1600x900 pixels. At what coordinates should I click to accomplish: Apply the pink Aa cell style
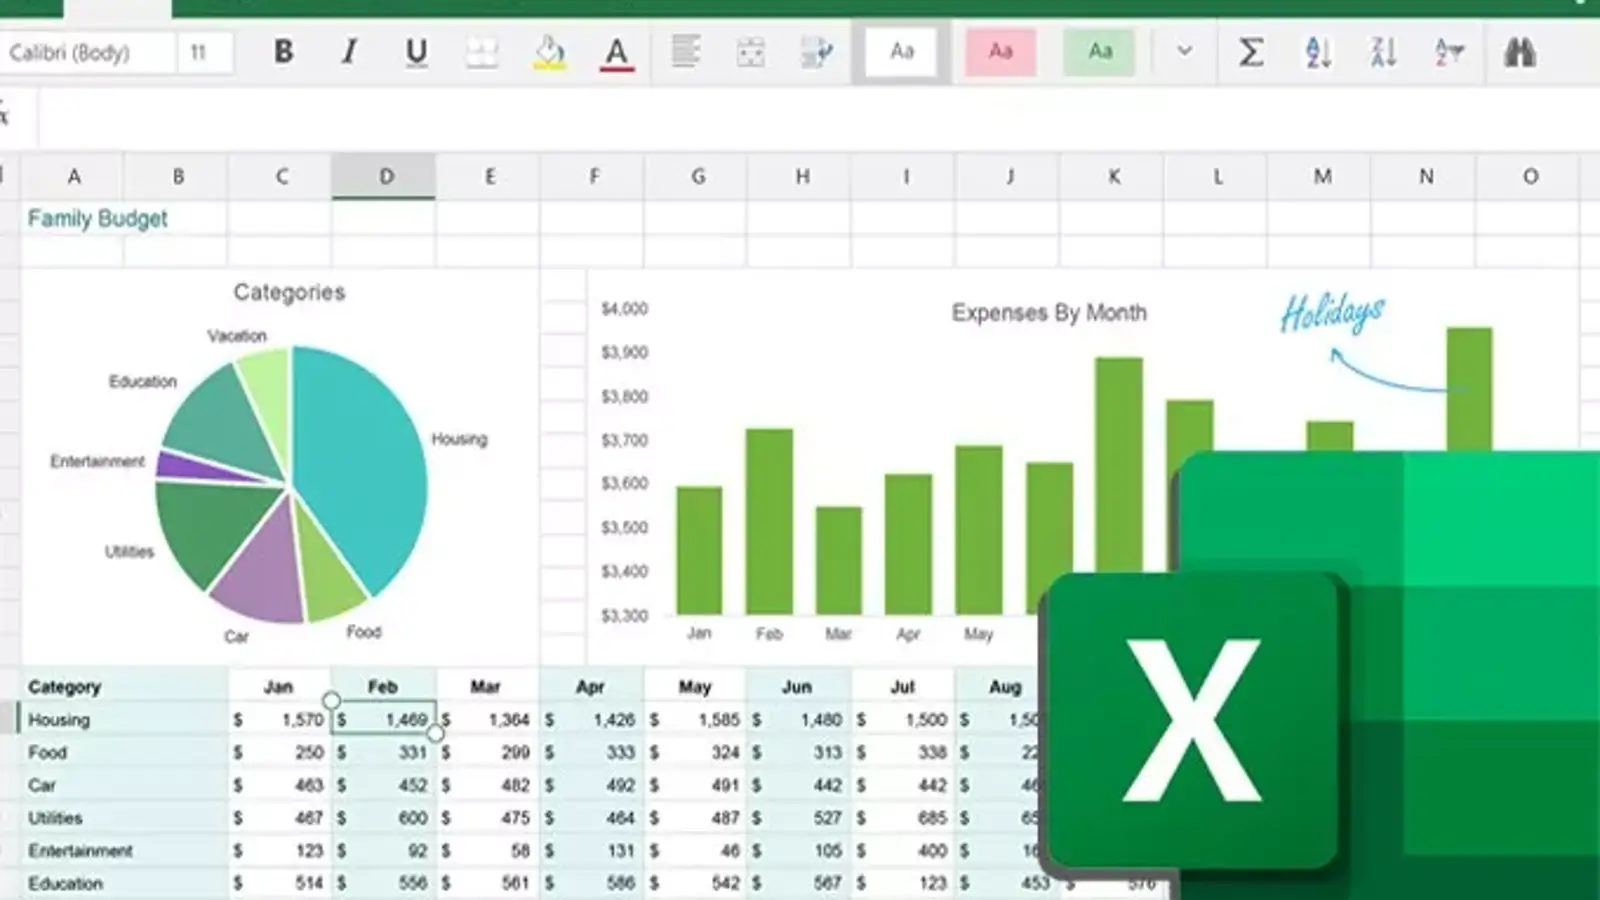point(1000,51)
